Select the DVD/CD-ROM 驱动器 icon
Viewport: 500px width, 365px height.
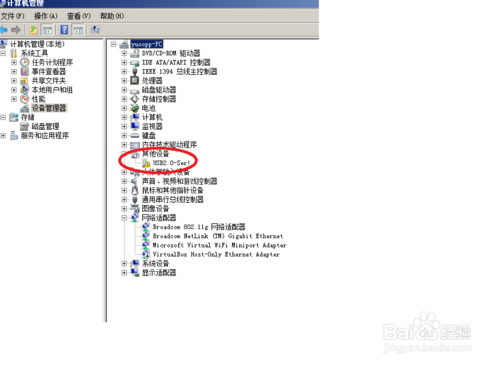pos(135,53)
